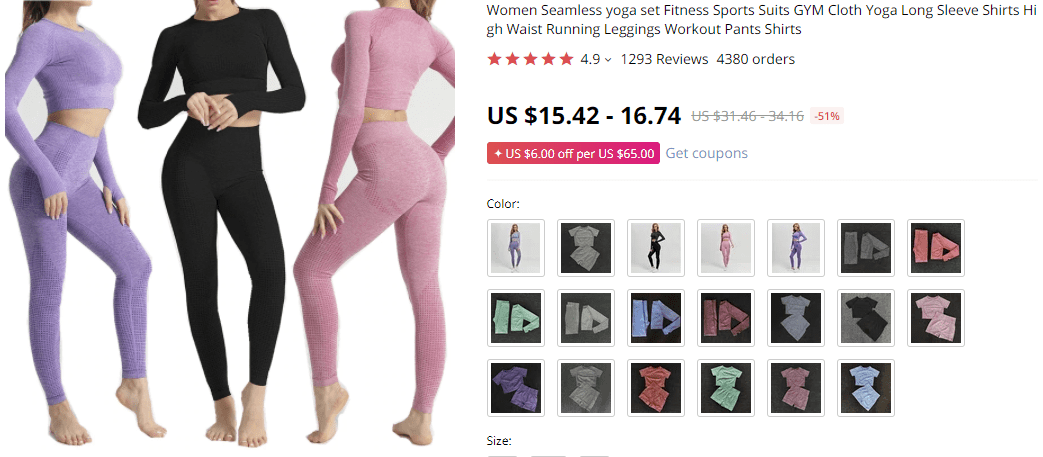Click the US $6.00 off coupon badge
This screenshot has width=1043, height=457.
[x=573, y=153]
